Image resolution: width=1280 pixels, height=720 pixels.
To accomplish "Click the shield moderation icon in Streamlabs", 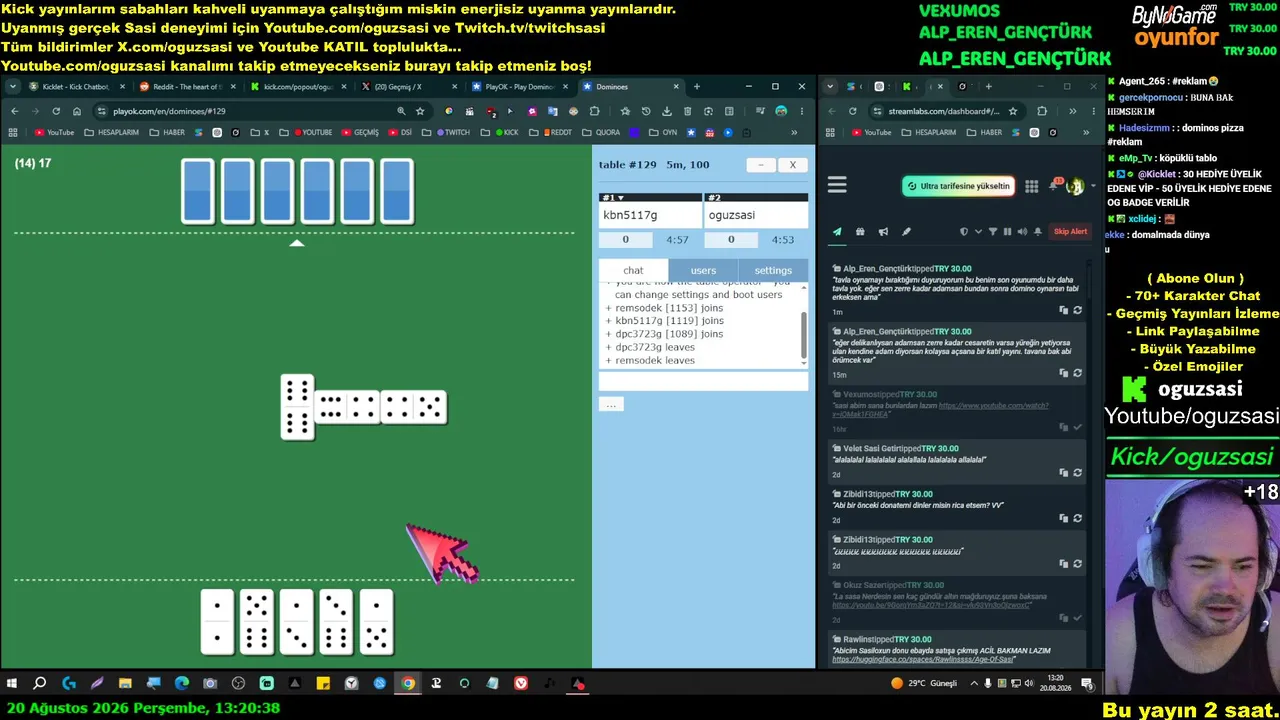I will click(x=964, y=232).
